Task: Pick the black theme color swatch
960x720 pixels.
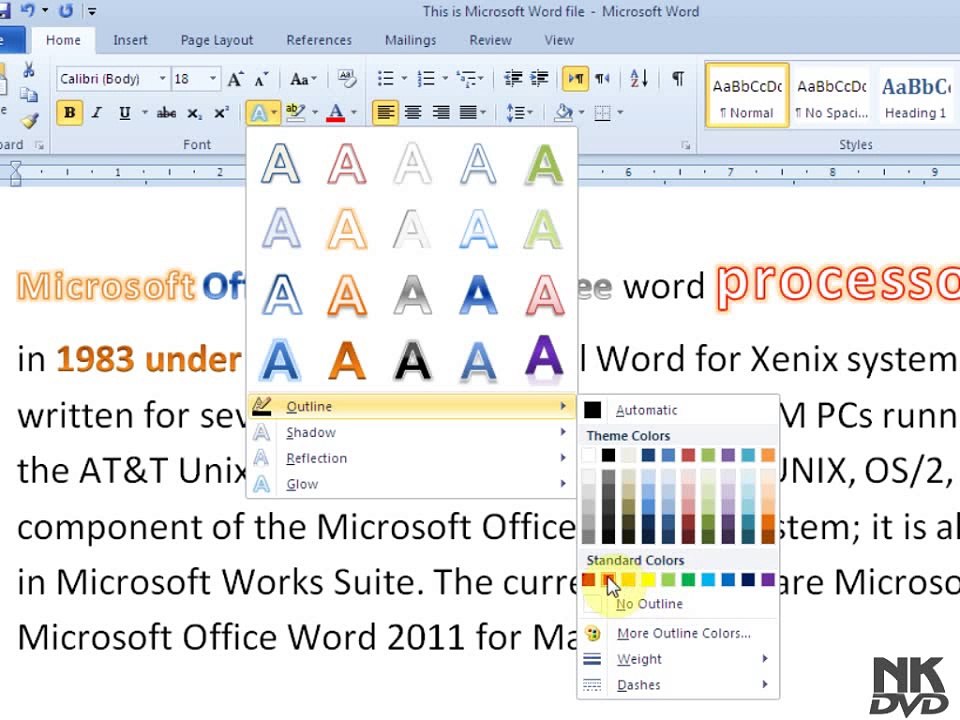Action: click(x=608, y=455)
